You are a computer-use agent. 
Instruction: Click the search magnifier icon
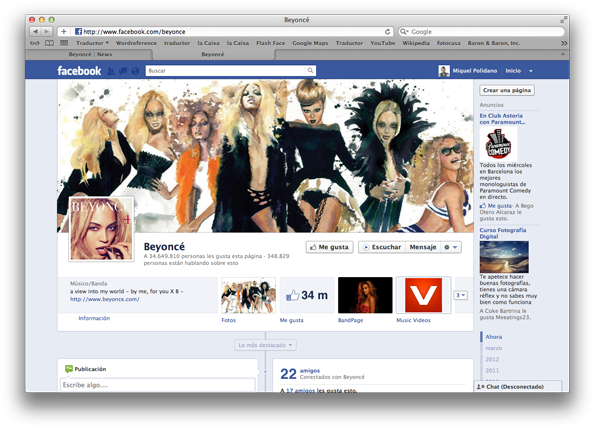[310, 70]
